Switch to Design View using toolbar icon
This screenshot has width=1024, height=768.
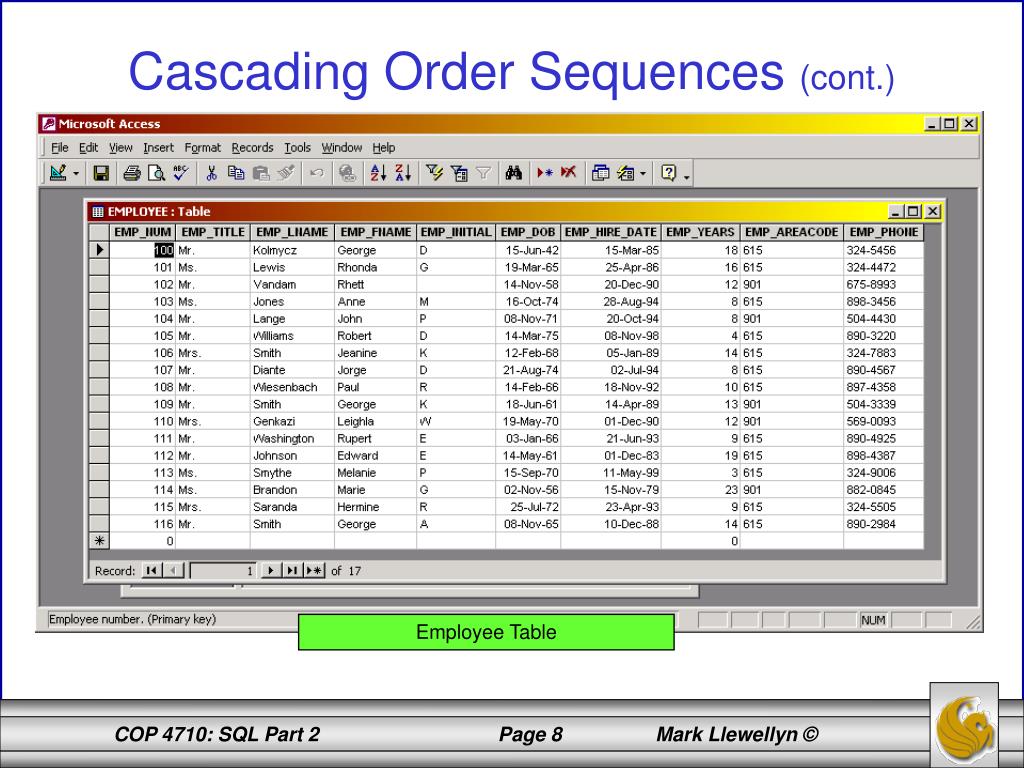point(58,173)
